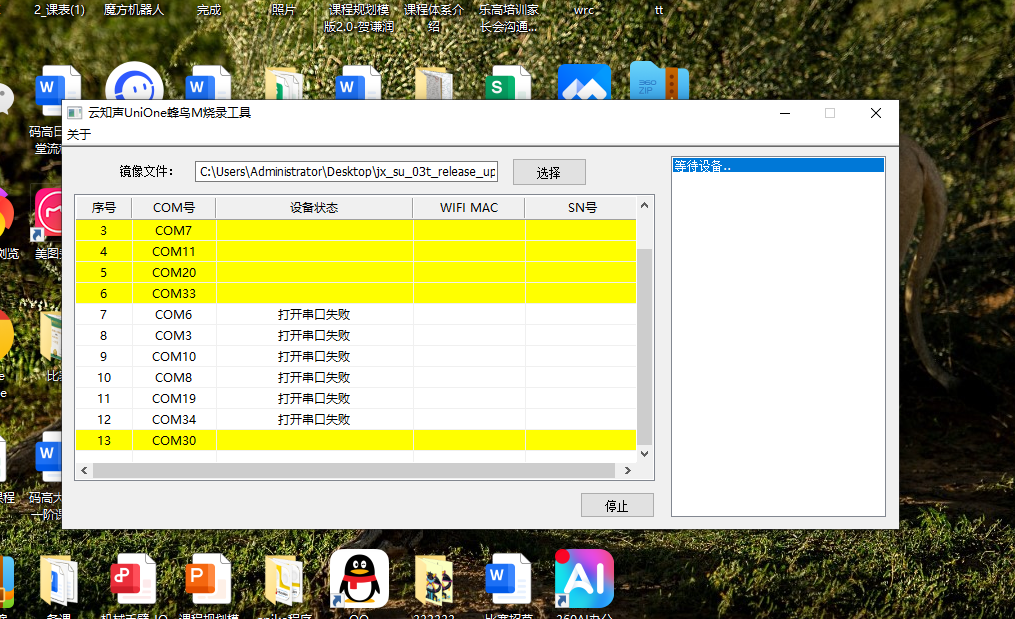The width and height of the screenshot is (1015, 619).
Task: Select the 360 ZIP archive desktop icon
Action: coord(659,84)
